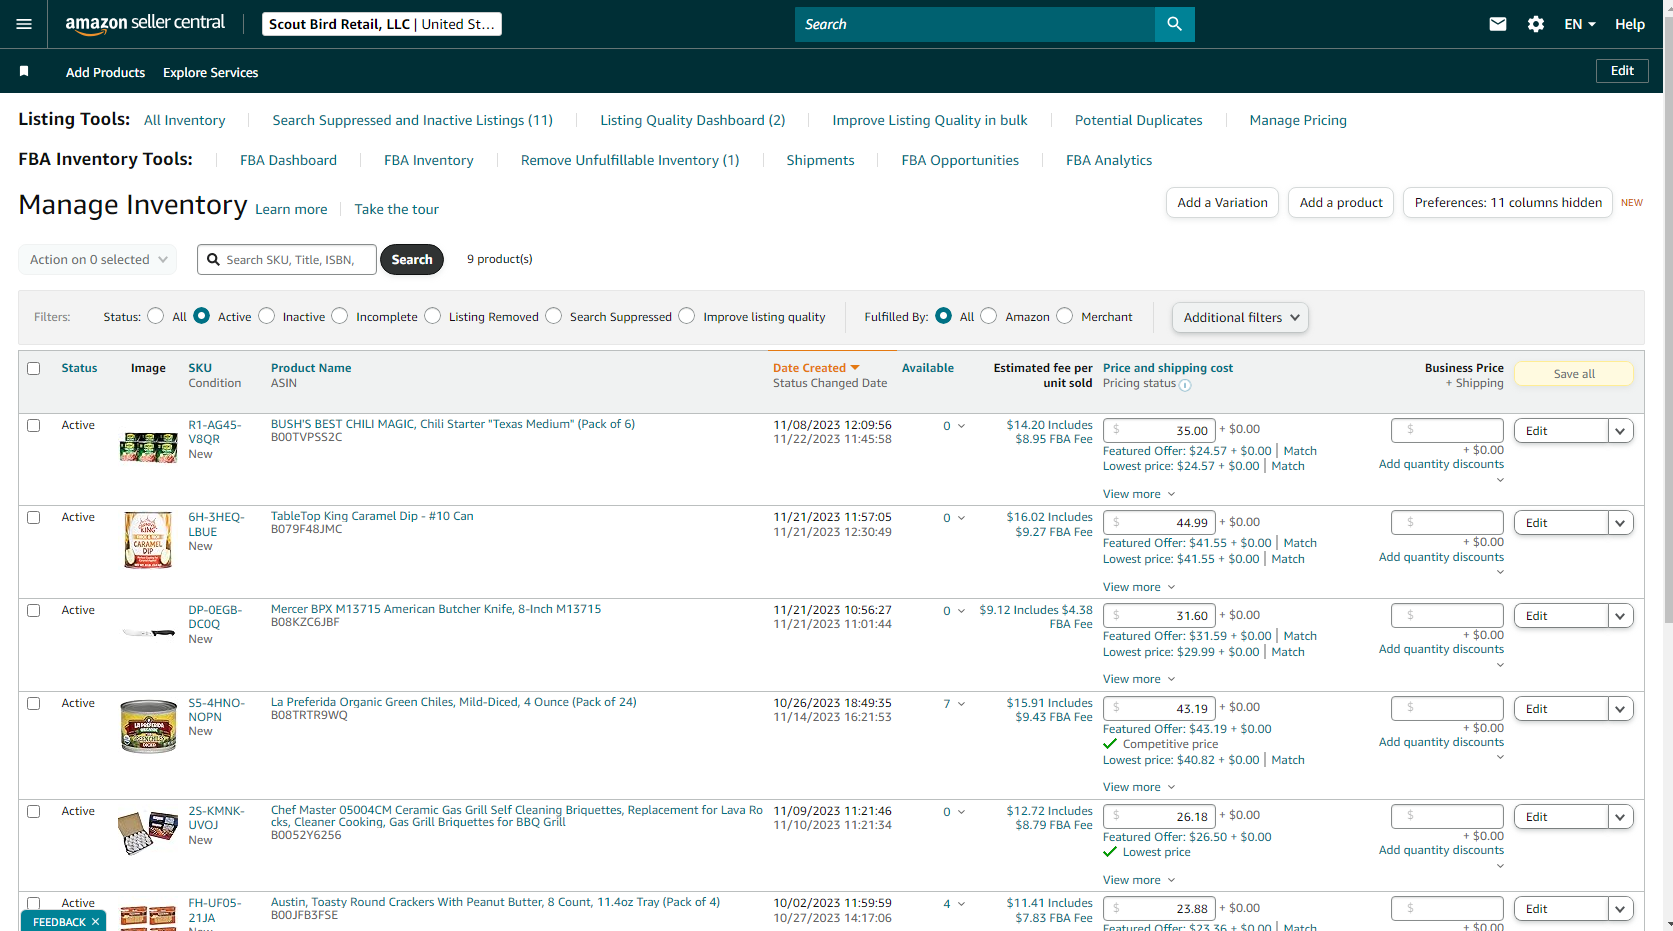Click the Add Products bookmark link
The width and height of the screenshot is (1673, 931).
coord(105,72)
